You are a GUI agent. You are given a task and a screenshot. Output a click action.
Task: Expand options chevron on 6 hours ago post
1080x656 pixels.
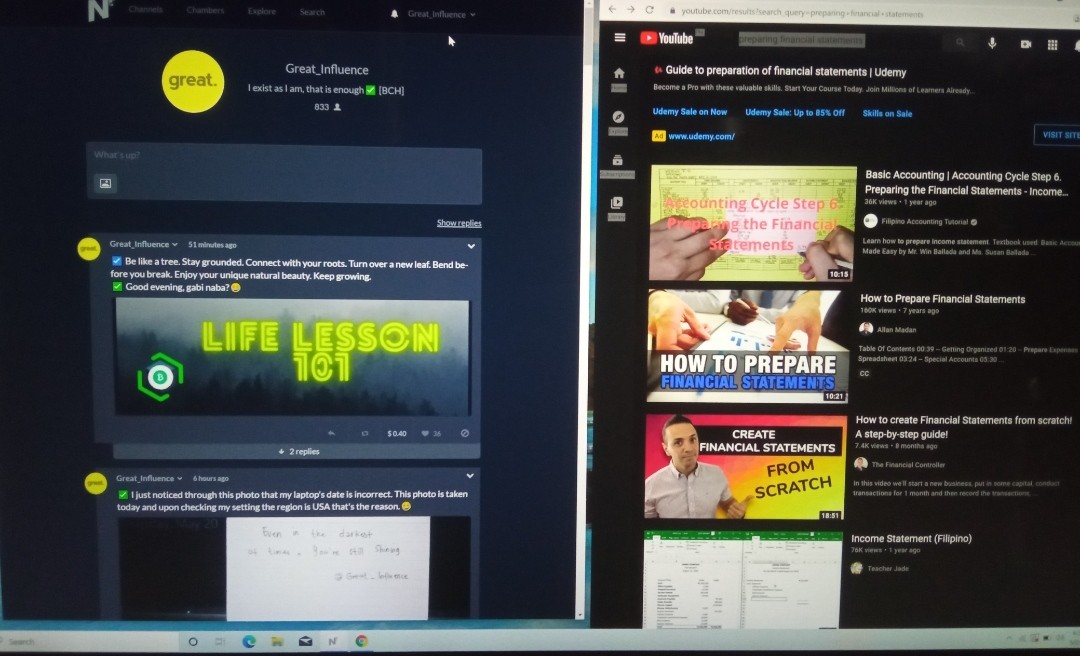470,475
